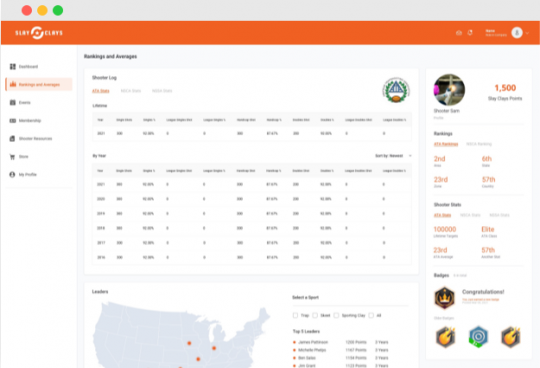Open the Dashboard sidebar icon
Viewport: 540px width, 368px height.
[x=13, y=66]
